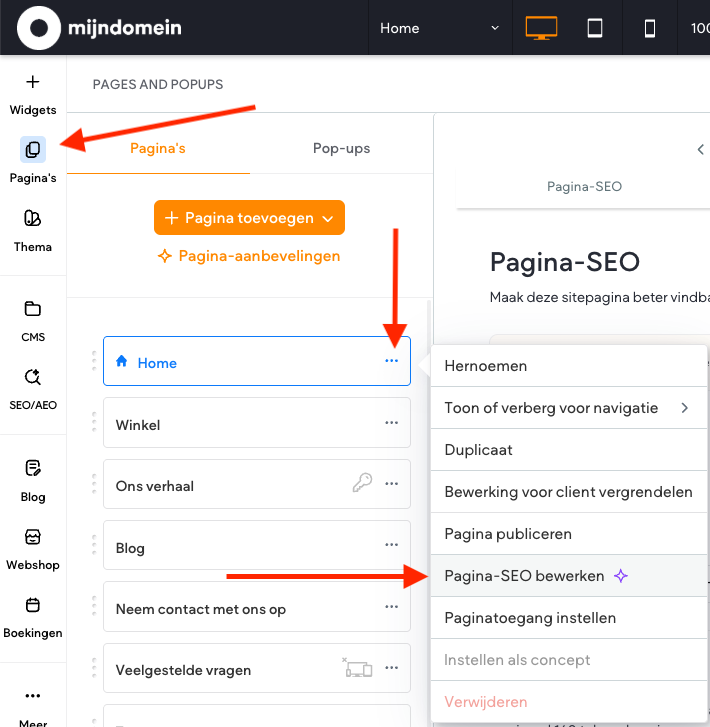Open the Home page selector dropdown
Image resolution: width=710 pixels, height=727 pixels.
point(439,28)
